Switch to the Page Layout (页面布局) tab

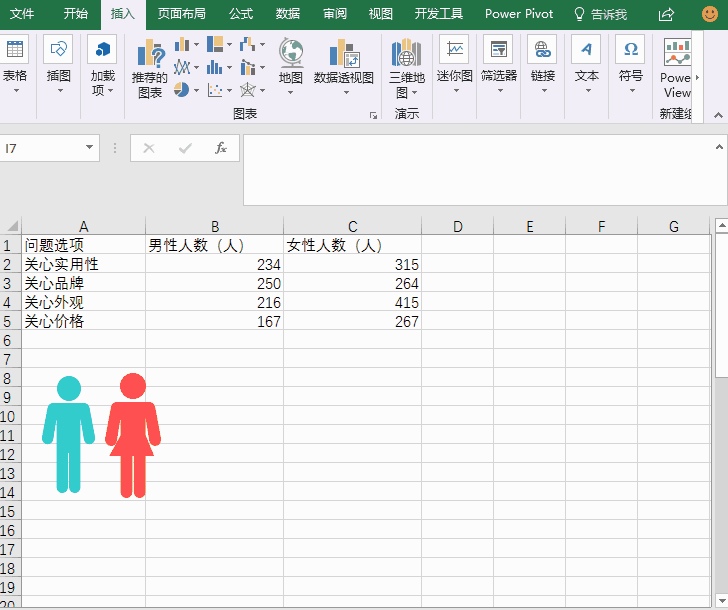coord(182,14)
